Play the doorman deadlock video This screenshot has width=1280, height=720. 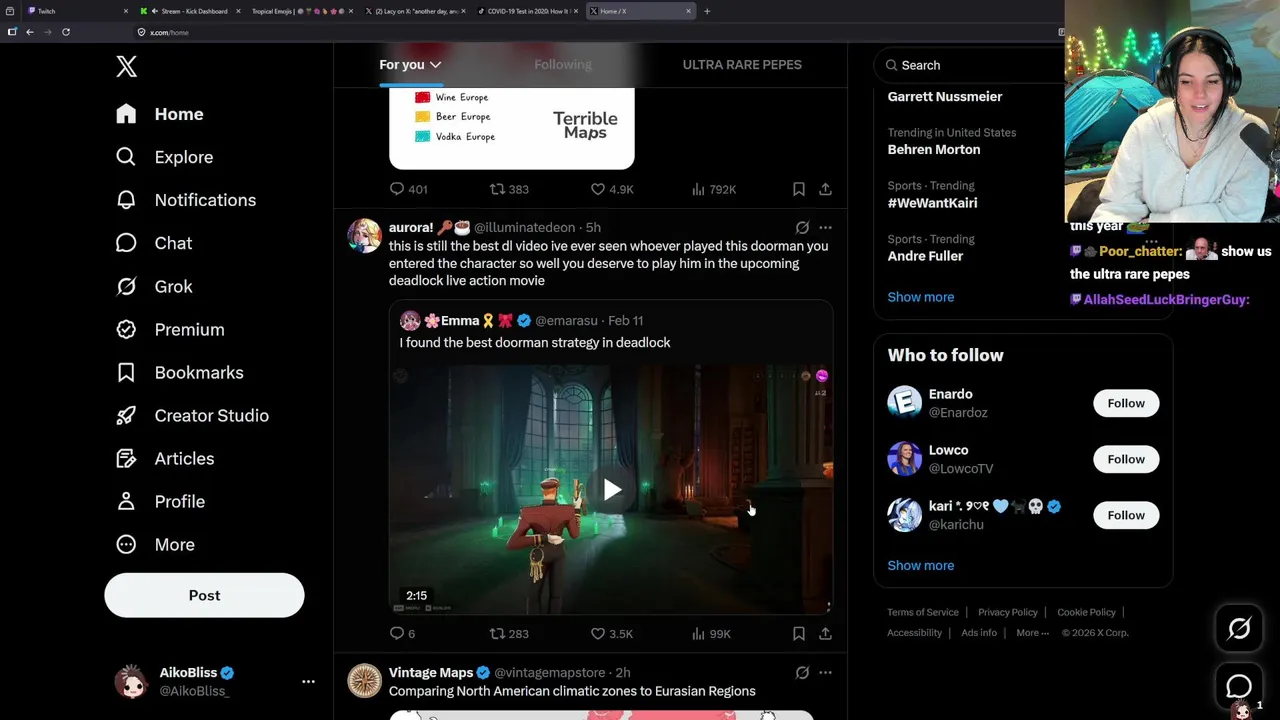click(x=612, y=490)
